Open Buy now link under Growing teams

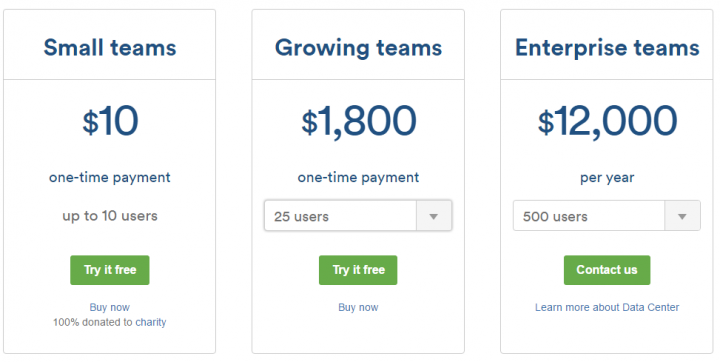pos(358,307)
